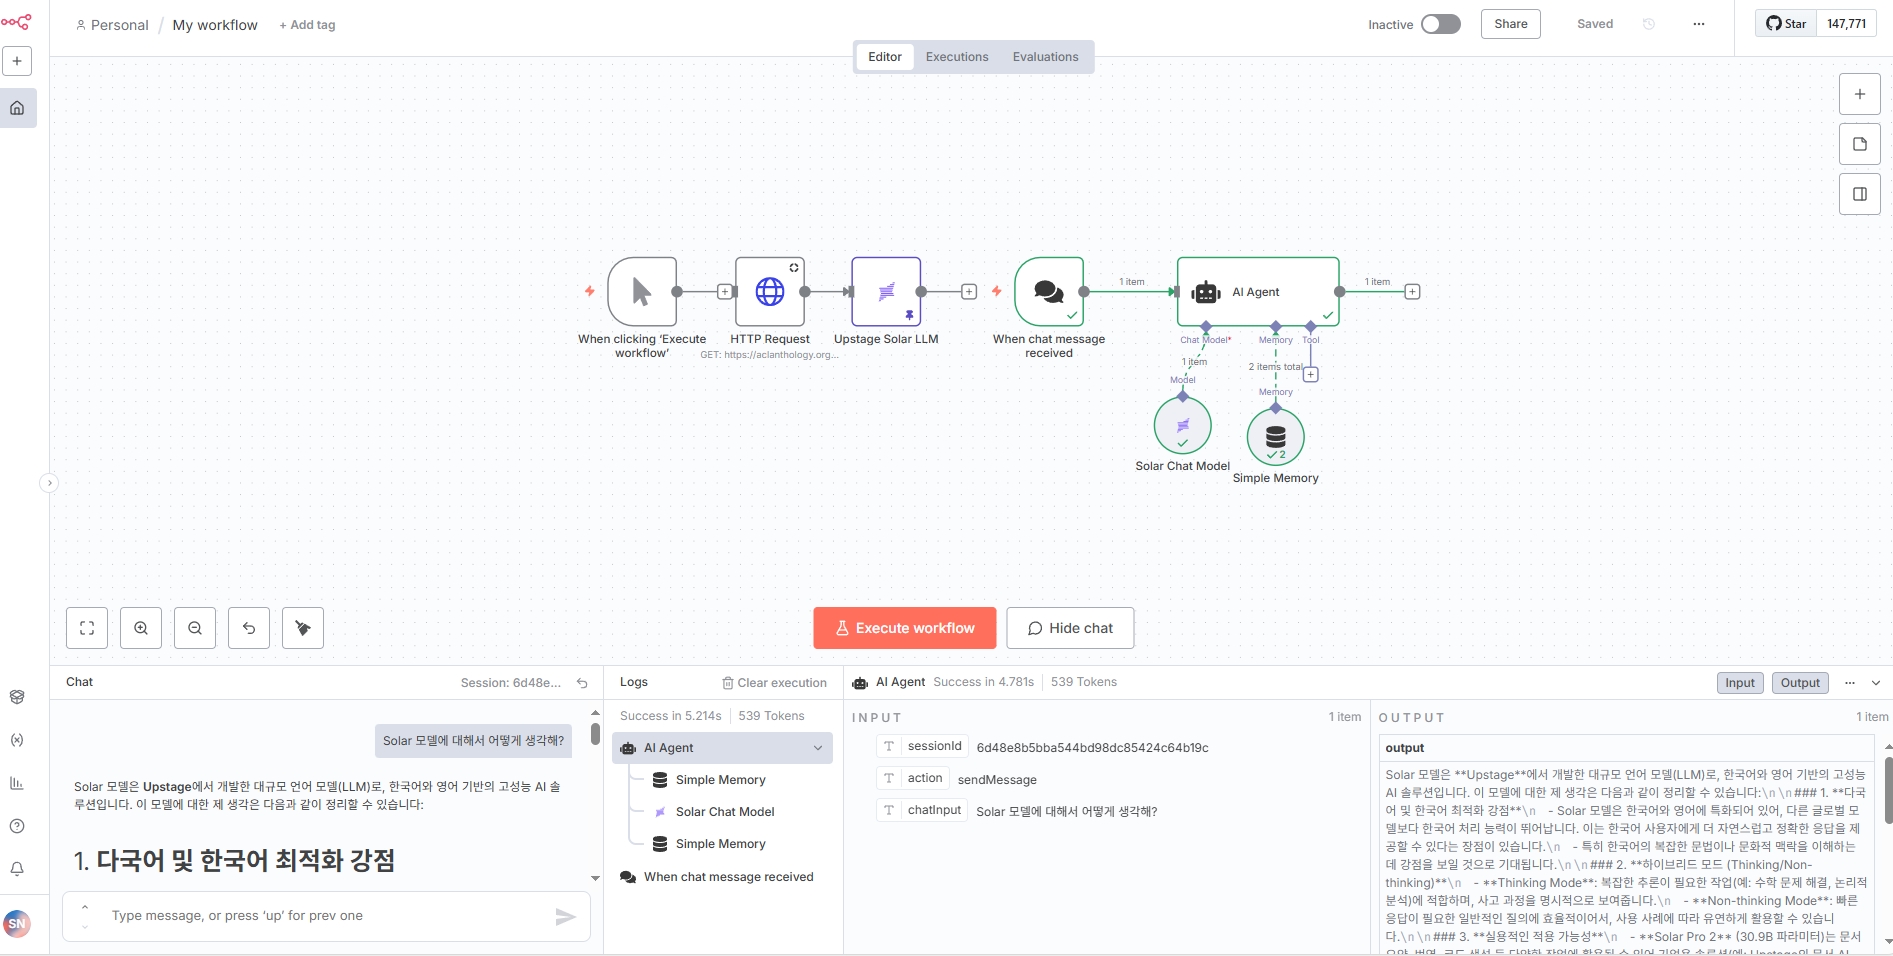
Task: Click the 539 Tokens label in Logs
Action: pyautogui.click(x=771, y=716)
